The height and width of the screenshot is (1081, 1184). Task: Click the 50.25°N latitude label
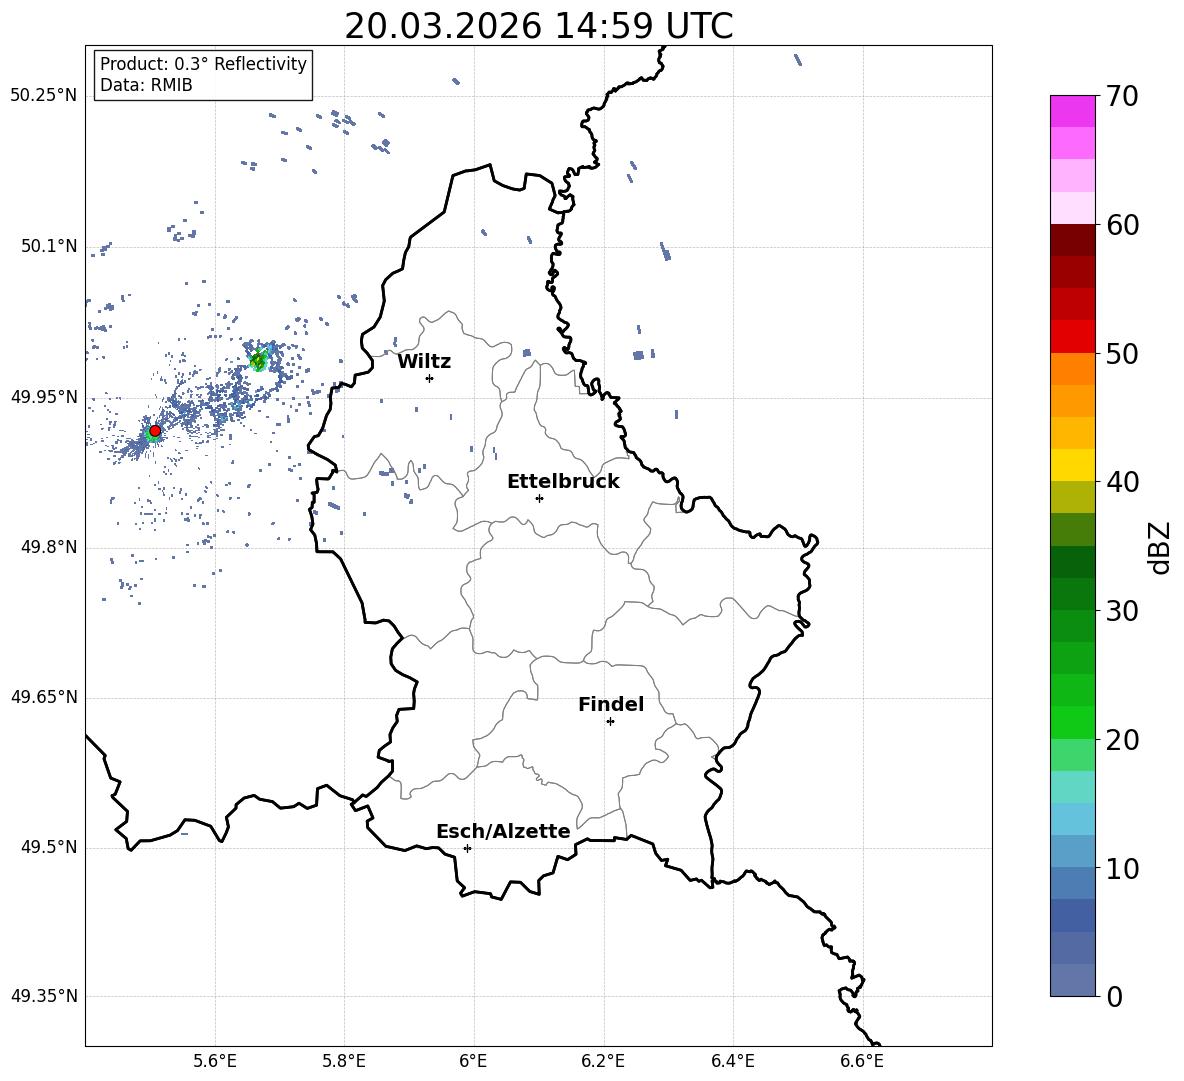point(44,96)
